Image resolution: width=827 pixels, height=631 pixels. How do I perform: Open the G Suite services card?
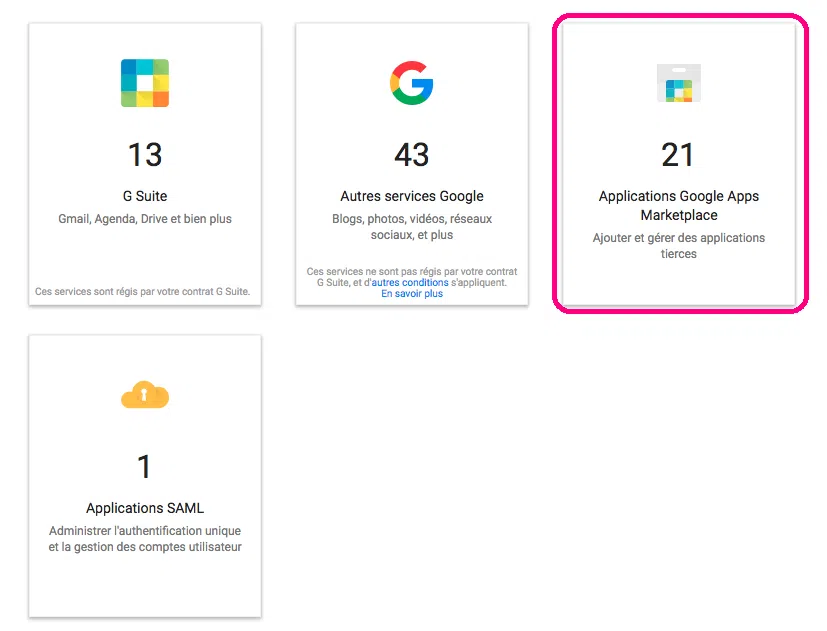(145, 164)
